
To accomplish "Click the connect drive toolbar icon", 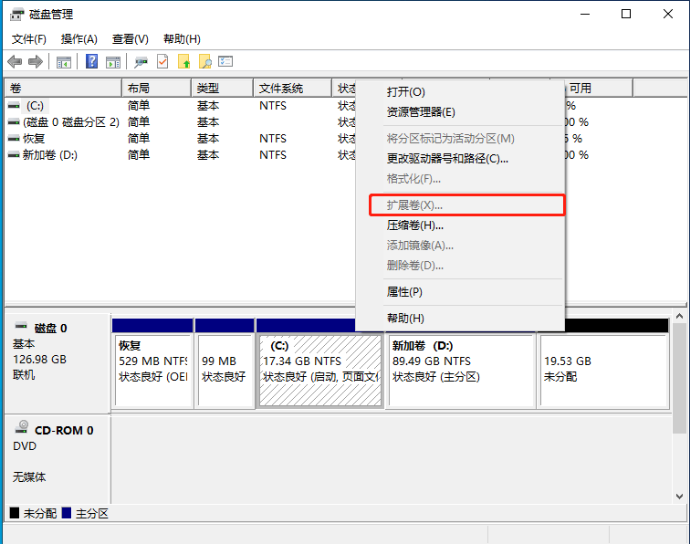I will (141, 62).
